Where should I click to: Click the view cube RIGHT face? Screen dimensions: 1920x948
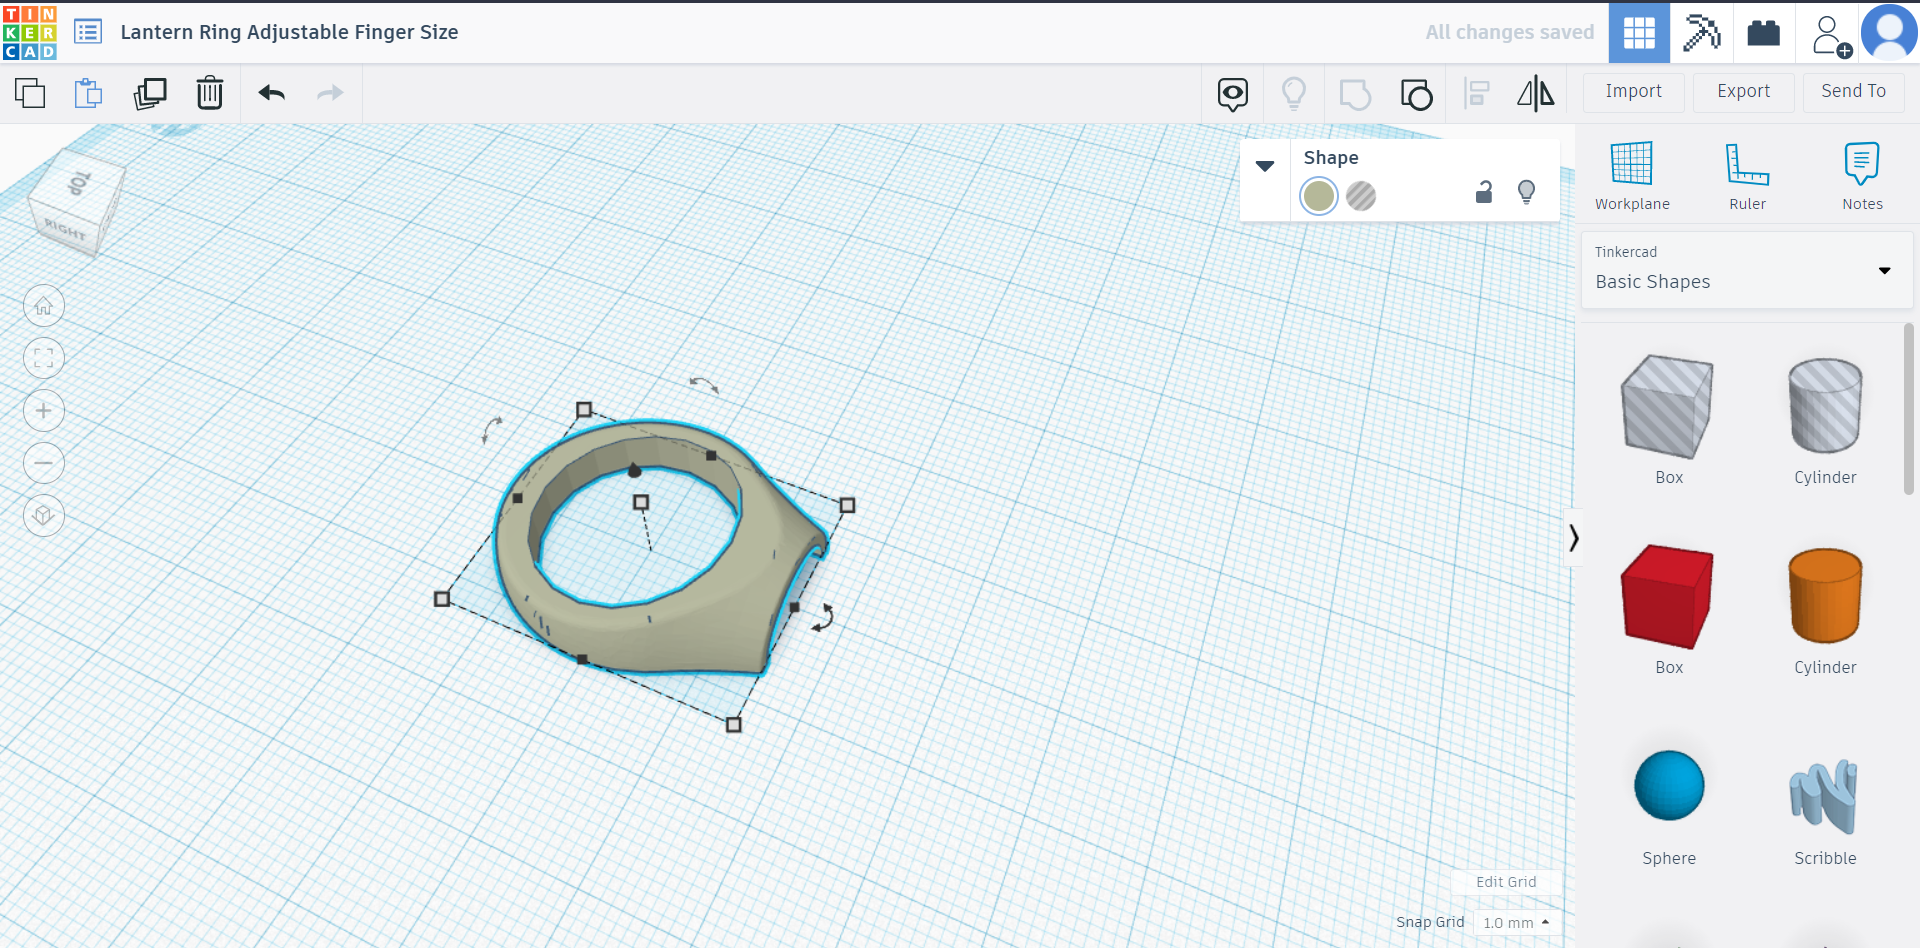66,230
